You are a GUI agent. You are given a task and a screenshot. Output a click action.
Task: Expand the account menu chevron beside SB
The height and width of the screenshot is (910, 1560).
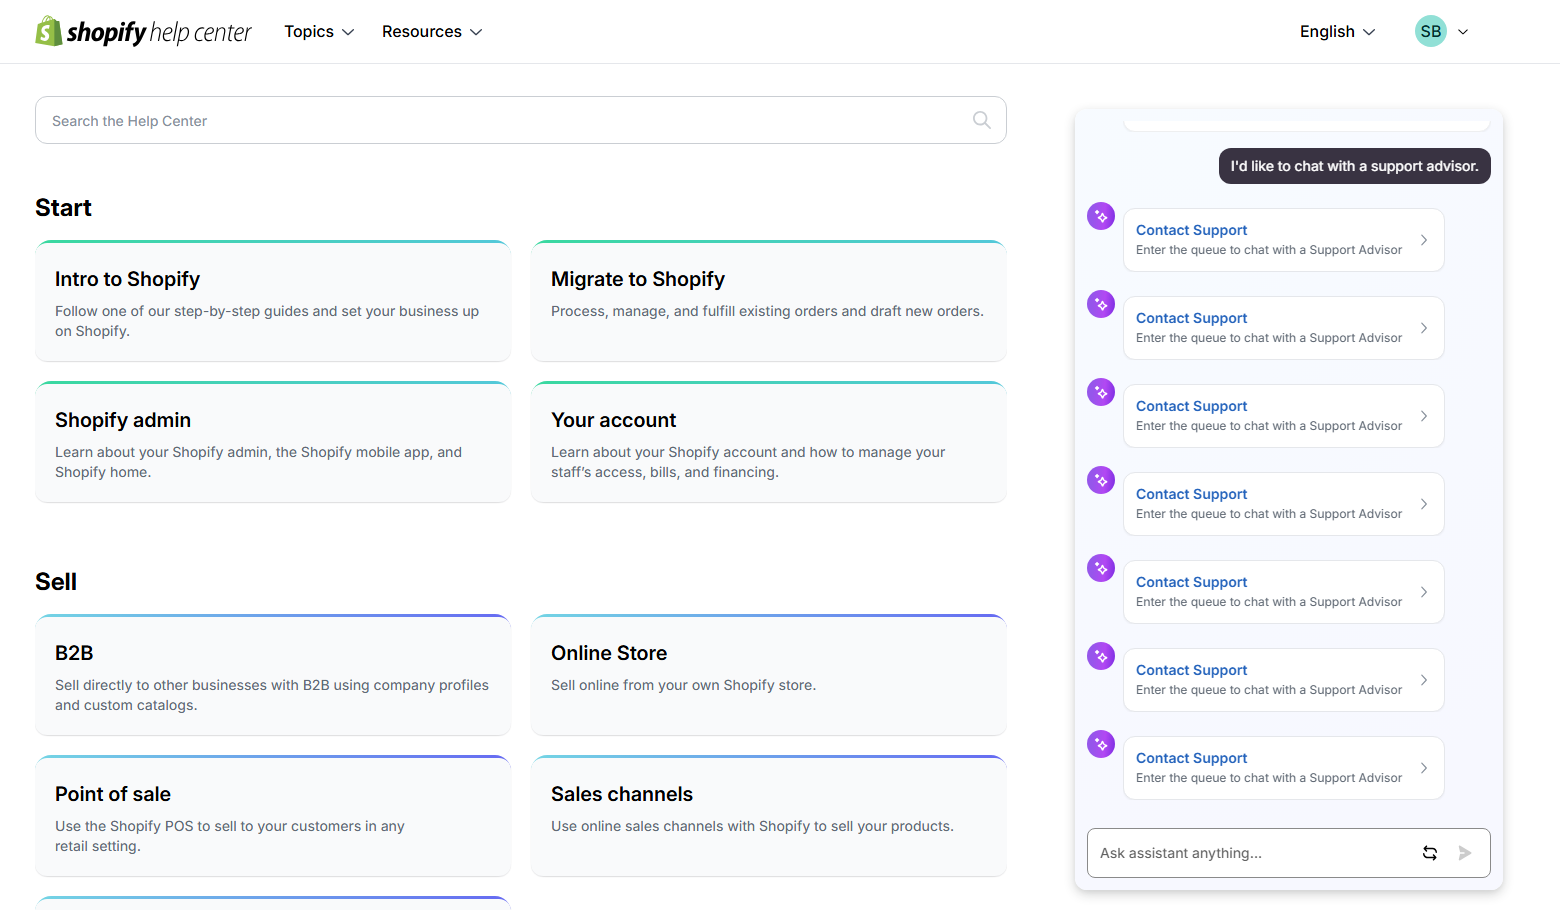tap(1463, 32)
